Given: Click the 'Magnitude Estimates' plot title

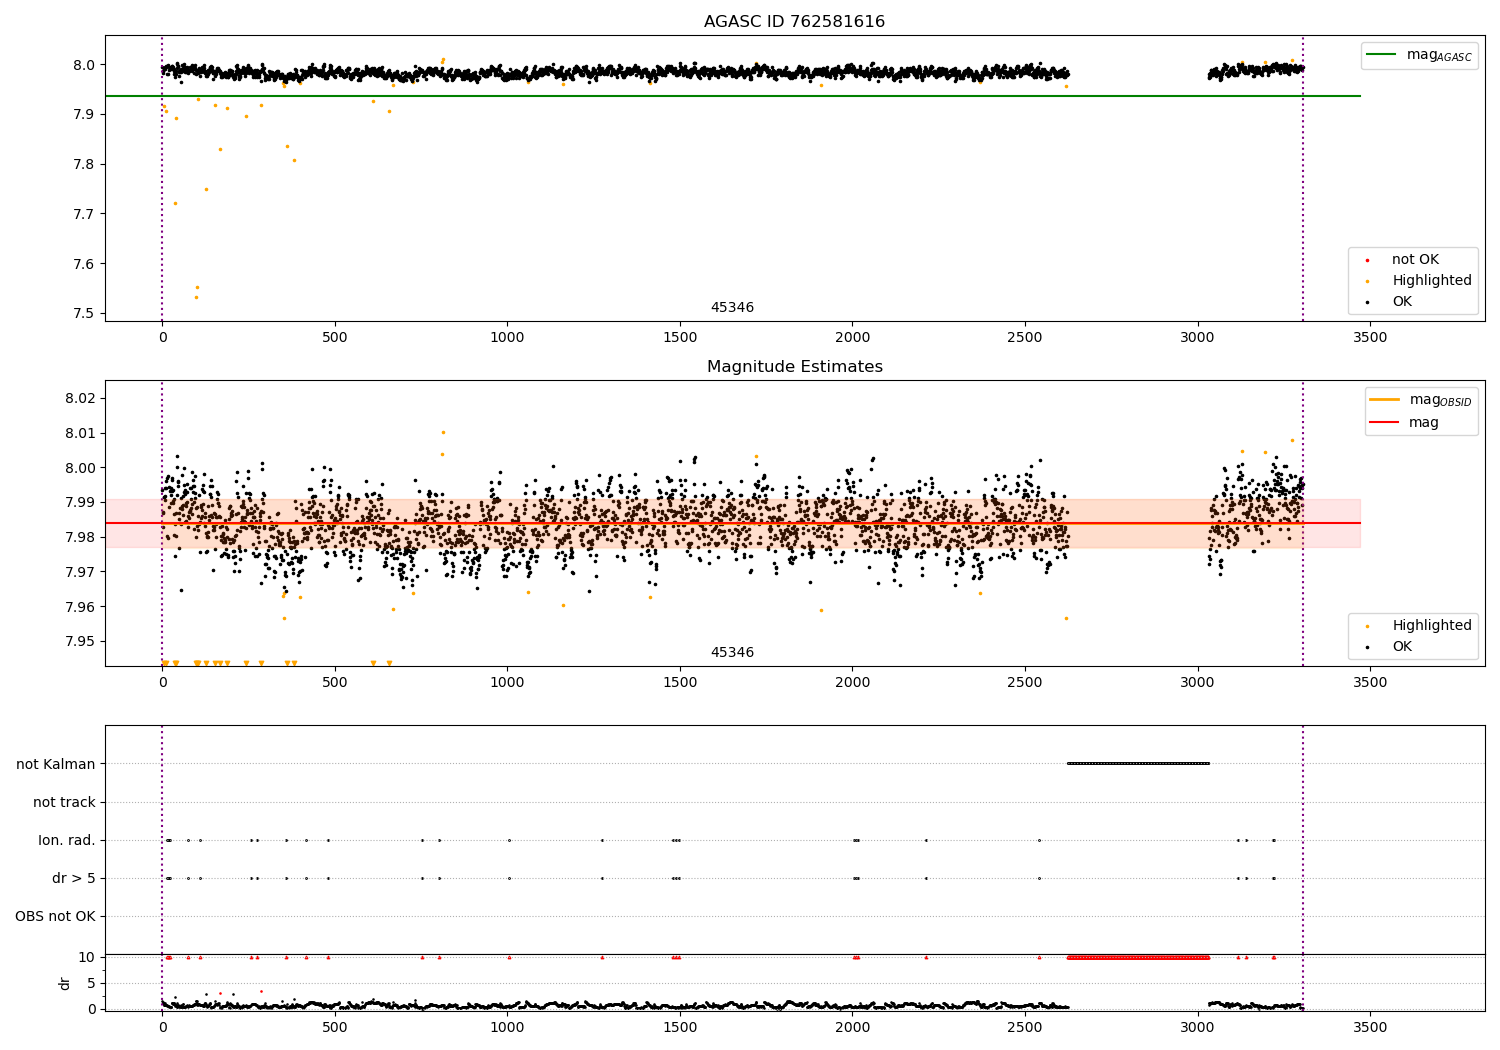Looking at the screenshot, I should click(794, 367).
